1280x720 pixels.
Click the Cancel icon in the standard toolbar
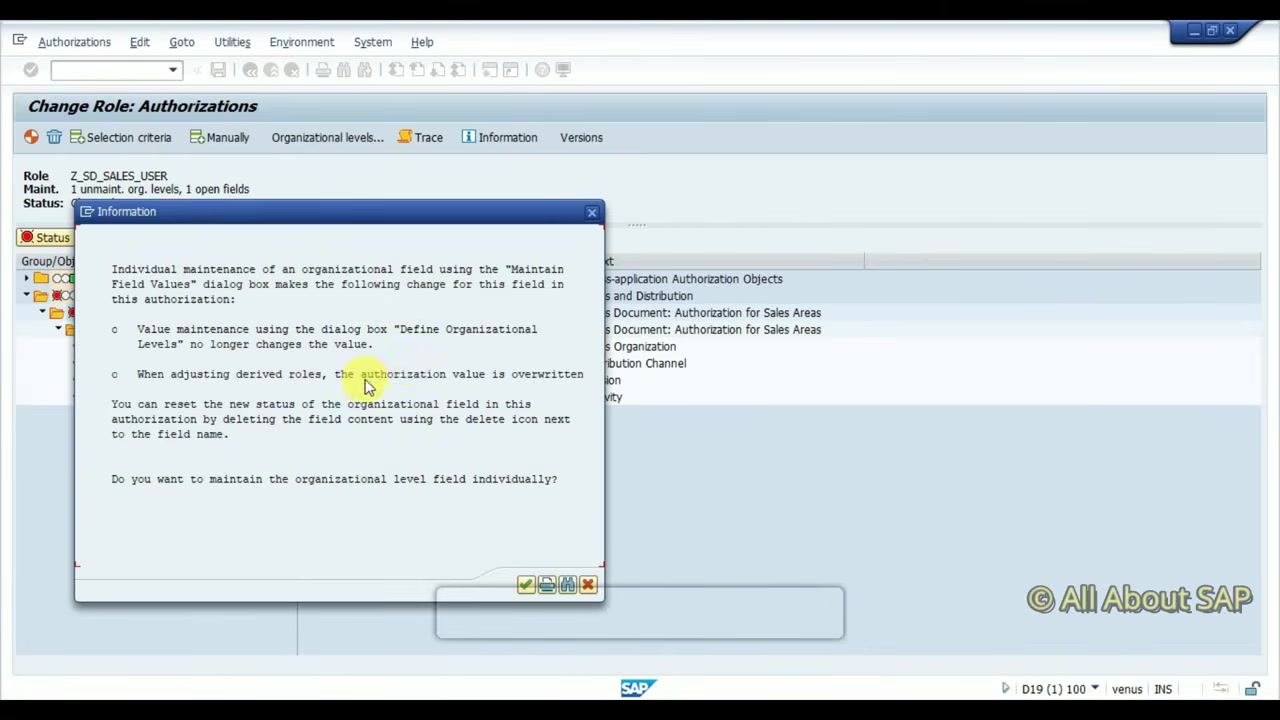click(292, 70)
